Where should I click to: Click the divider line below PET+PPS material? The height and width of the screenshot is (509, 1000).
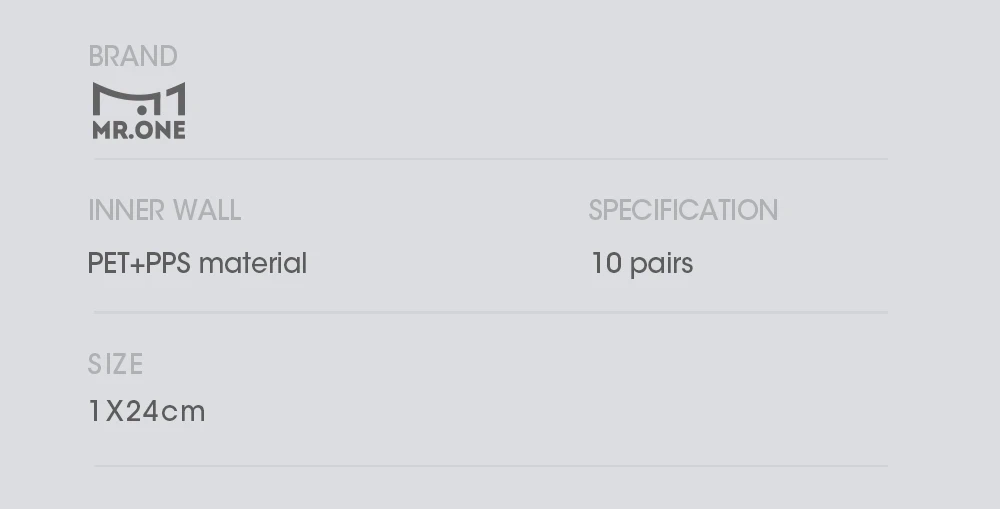click(490, 312)
